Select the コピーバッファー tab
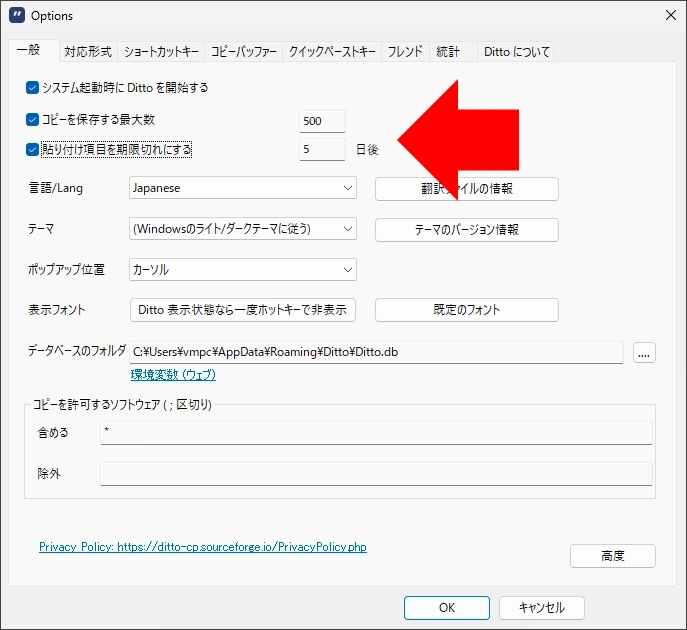The height and width of the screenshot is (630, 687). tap(243, 52)
